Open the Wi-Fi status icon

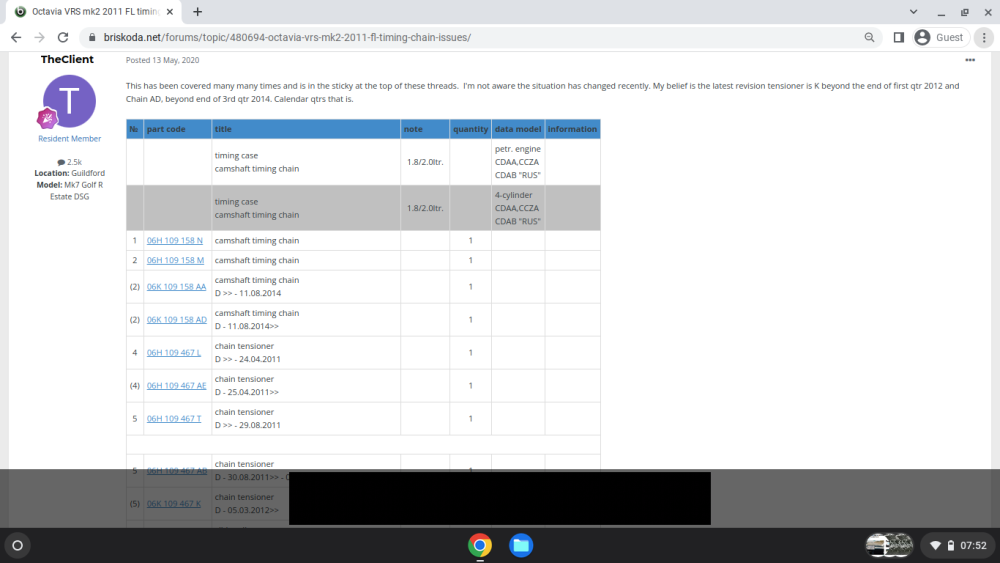pyautogui.click(x=936, y=546)
